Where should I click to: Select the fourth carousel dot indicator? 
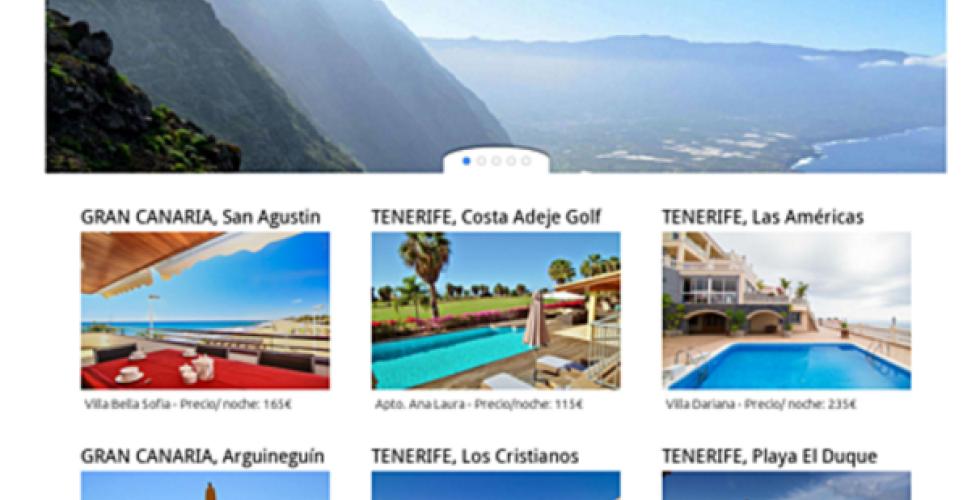click(x=511, y=161)
